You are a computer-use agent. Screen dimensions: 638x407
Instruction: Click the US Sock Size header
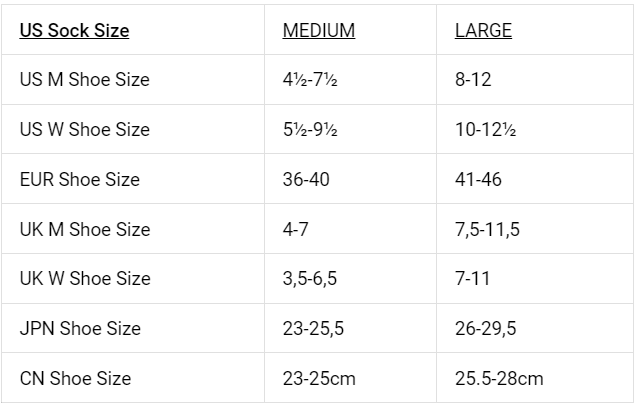[74, 30]
